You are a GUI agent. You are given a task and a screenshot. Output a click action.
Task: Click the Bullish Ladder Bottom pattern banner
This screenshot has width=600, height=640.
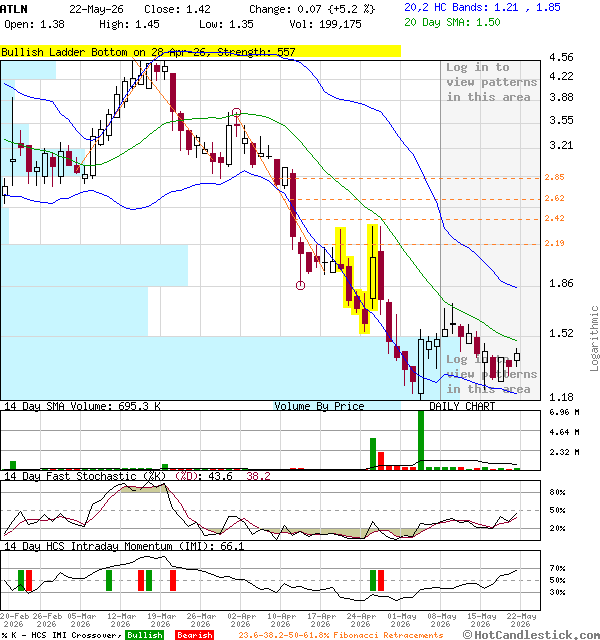pyautogui.click(x=200, y=52)
